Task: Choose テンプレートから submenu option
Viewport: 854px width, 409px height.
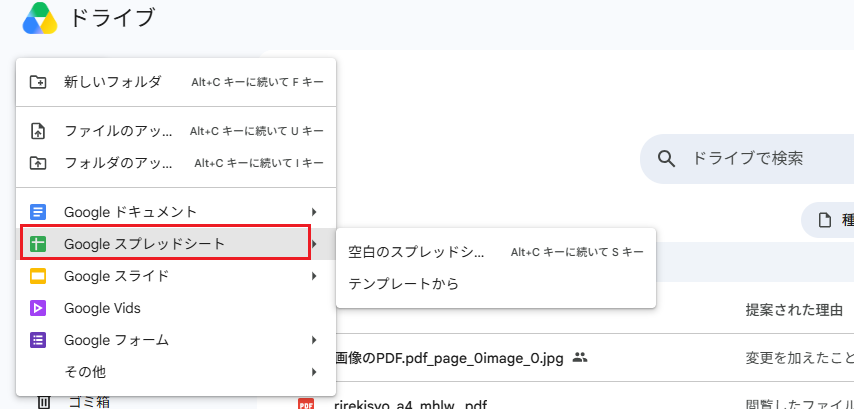Action: pos(496,284)
